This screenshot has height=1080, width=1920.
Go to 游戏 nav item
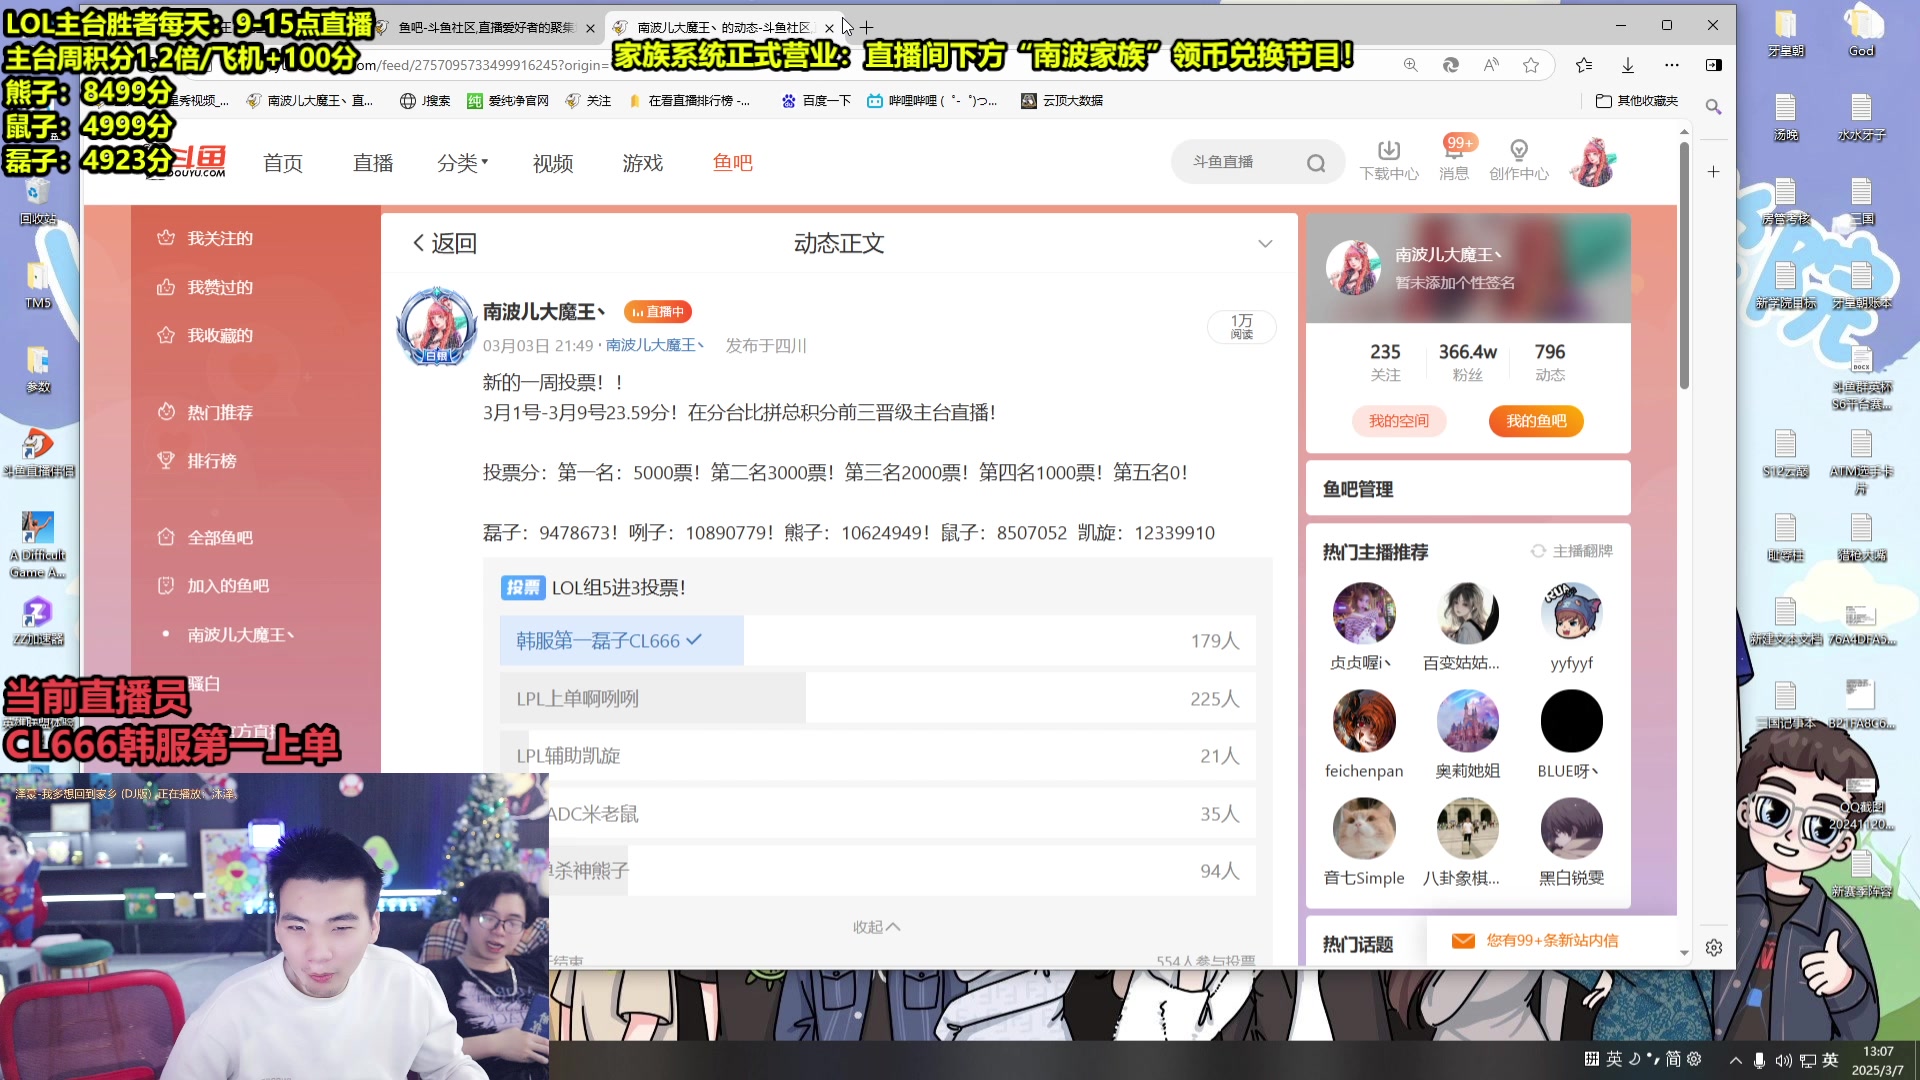[643, 163]
